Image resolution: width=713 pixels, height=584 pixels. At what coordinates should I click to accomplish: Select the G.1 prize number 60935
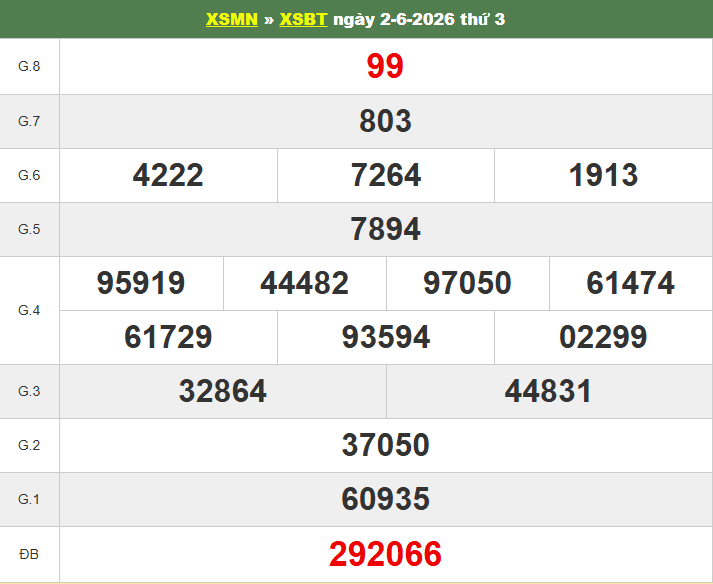385,499
